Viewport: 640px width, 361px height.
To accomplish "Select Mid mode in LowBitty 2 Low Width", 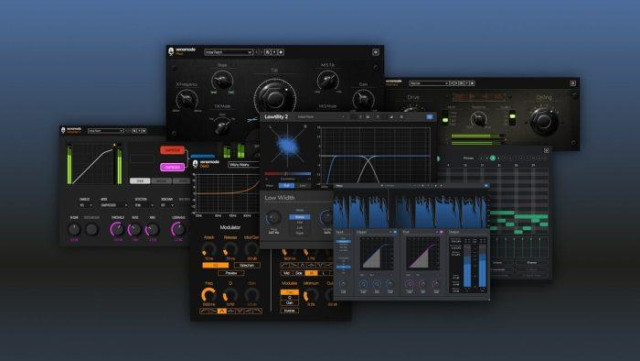I will pos(300,223).
